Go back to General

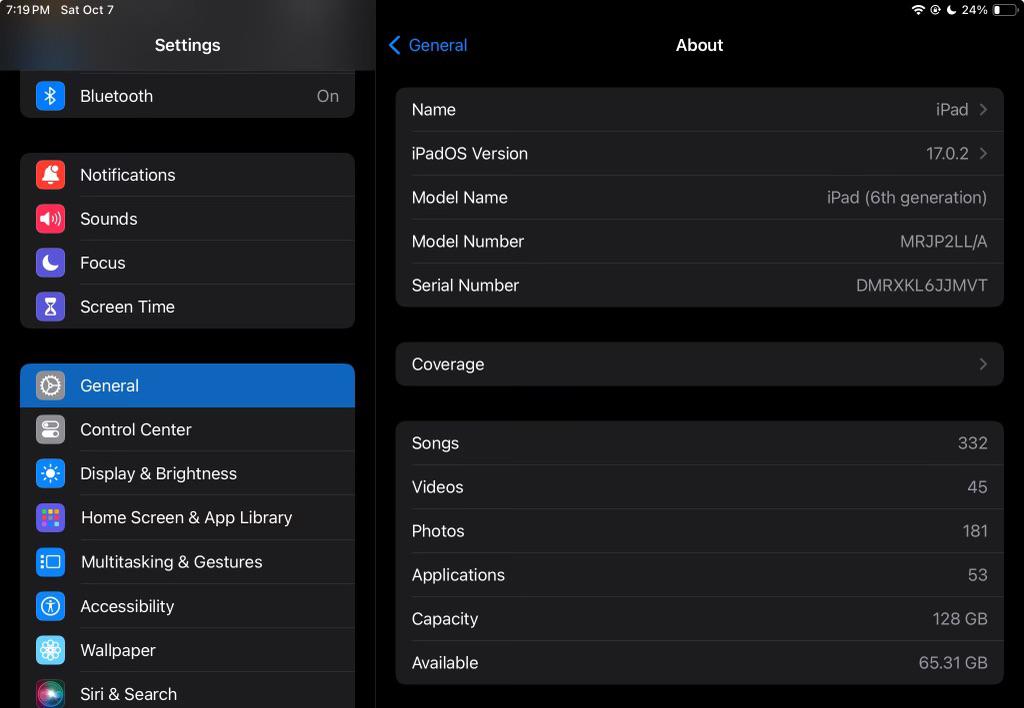428,45
